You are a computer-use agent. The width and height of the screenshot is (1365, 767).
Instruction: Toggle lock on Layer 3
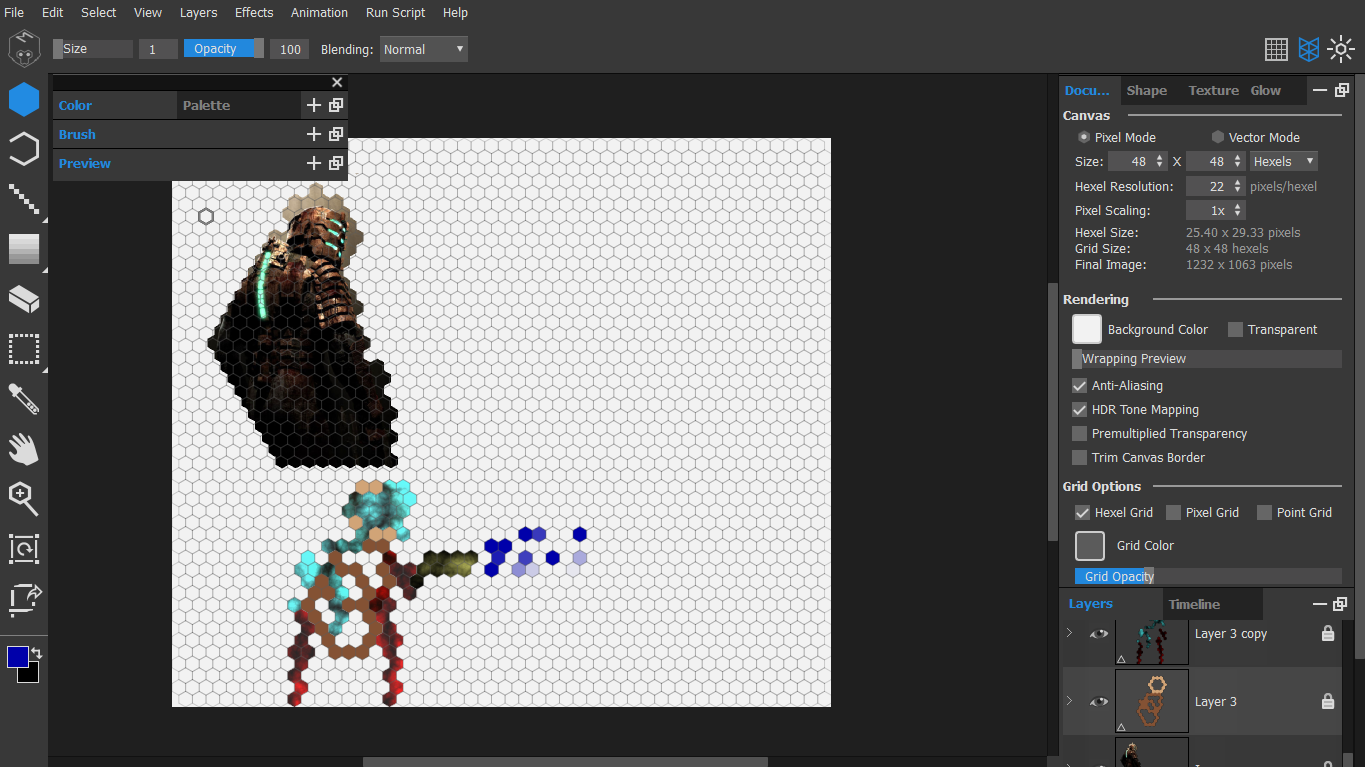[x=1328, y=702]
